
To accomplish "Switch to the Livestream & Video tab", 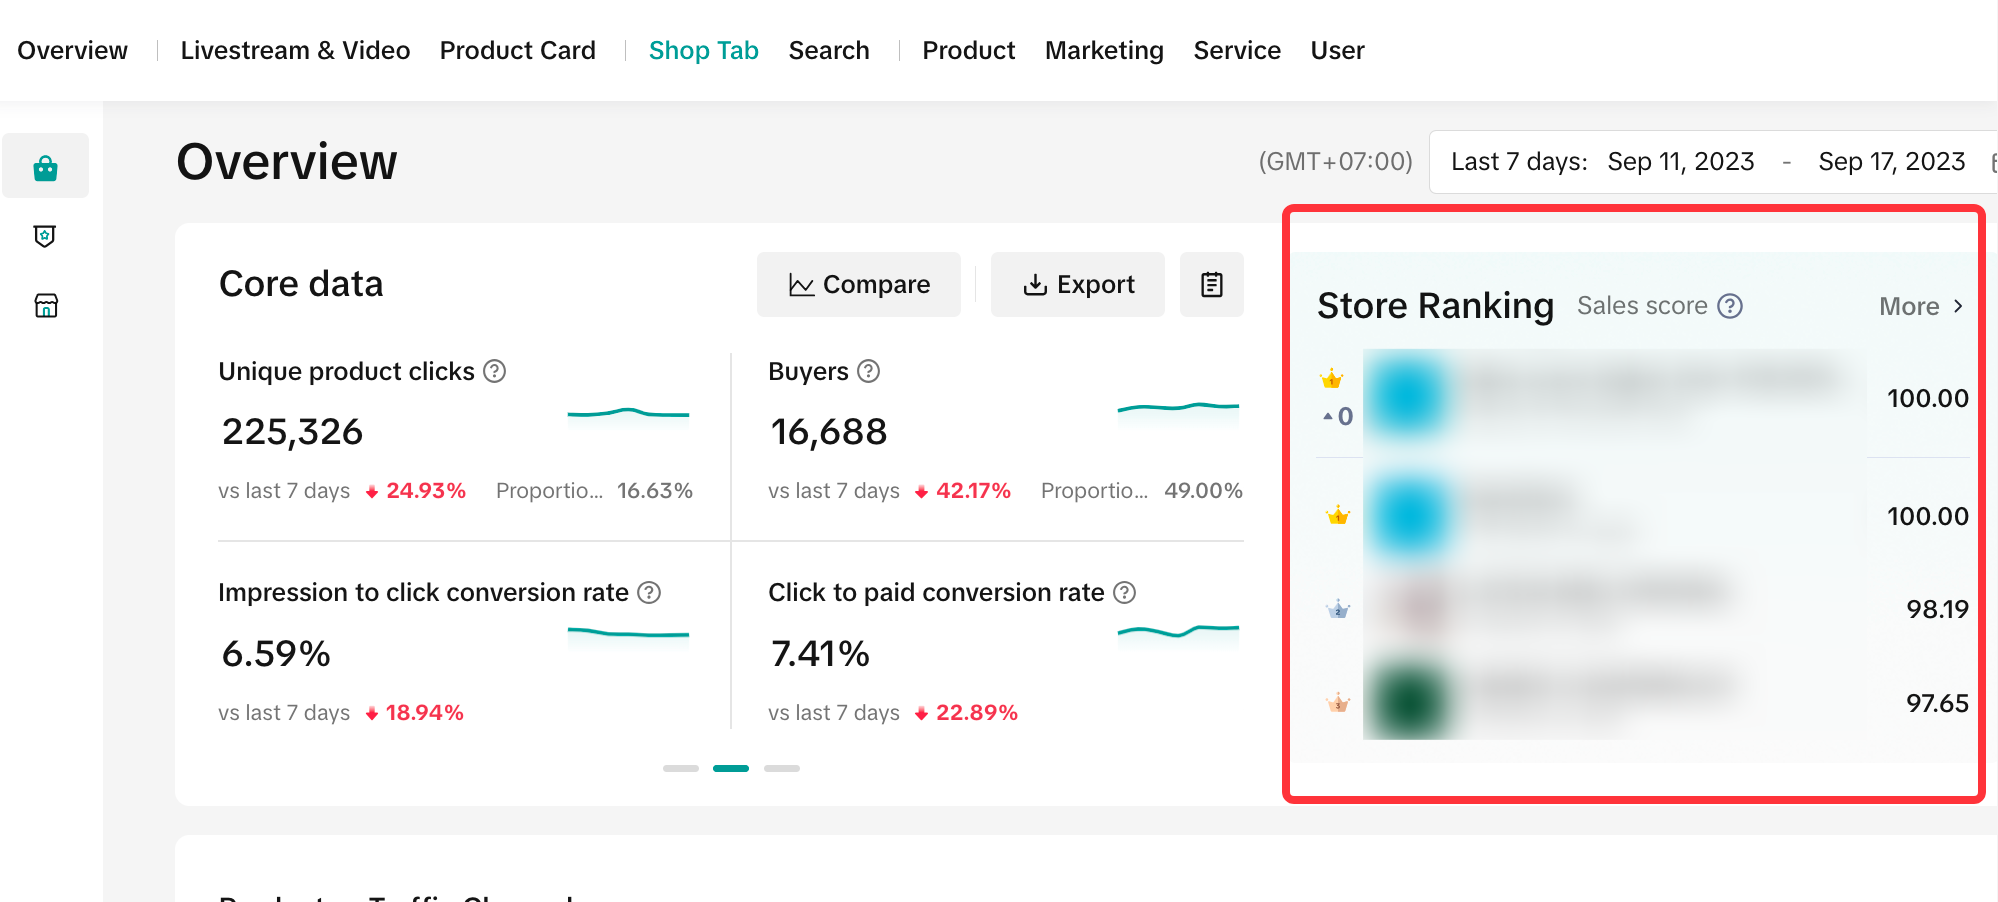I will click(x=295, y=50).
